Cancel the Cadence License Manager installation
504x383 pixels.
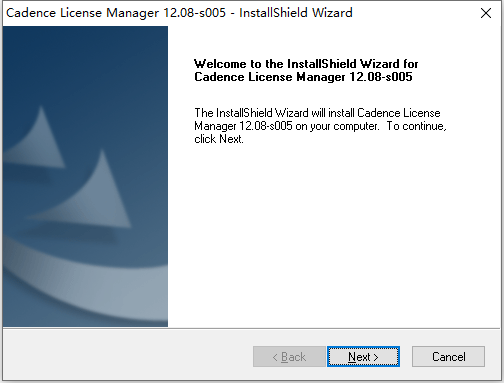tap(448, 357)
